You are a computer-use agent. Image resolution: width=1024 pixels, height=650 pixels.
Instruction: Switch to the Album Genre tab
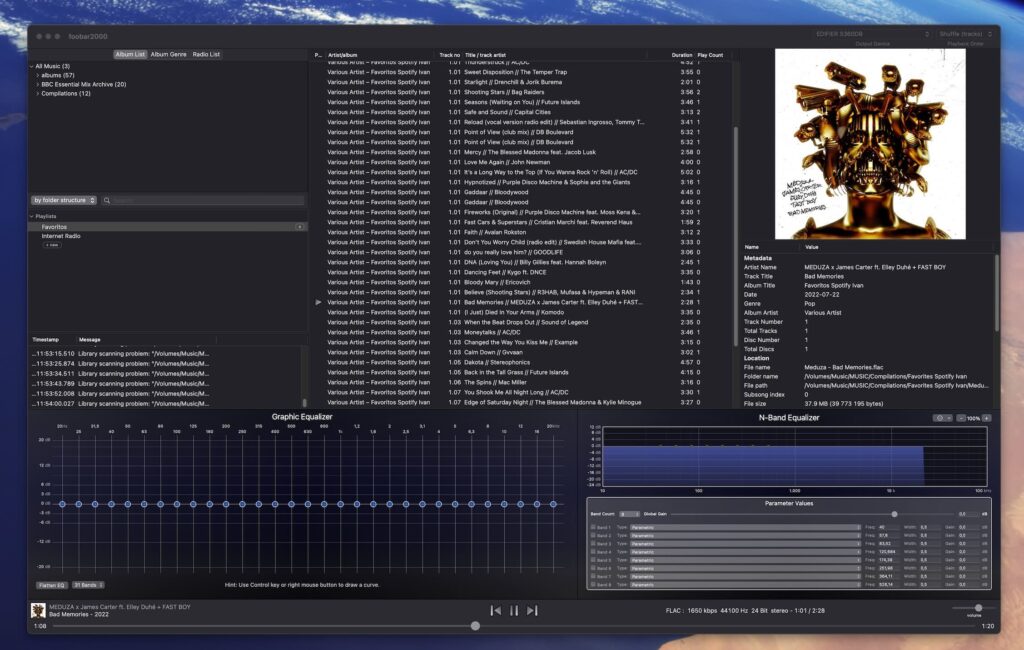[168, 54]
